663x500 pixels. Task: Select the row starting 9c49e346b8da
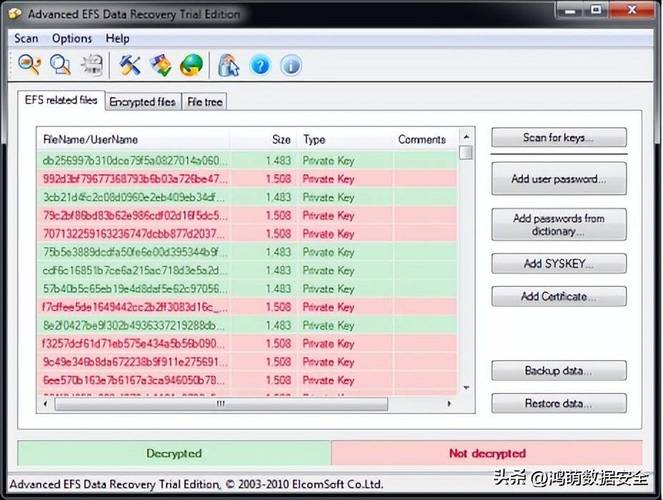[x=247, y=362]
